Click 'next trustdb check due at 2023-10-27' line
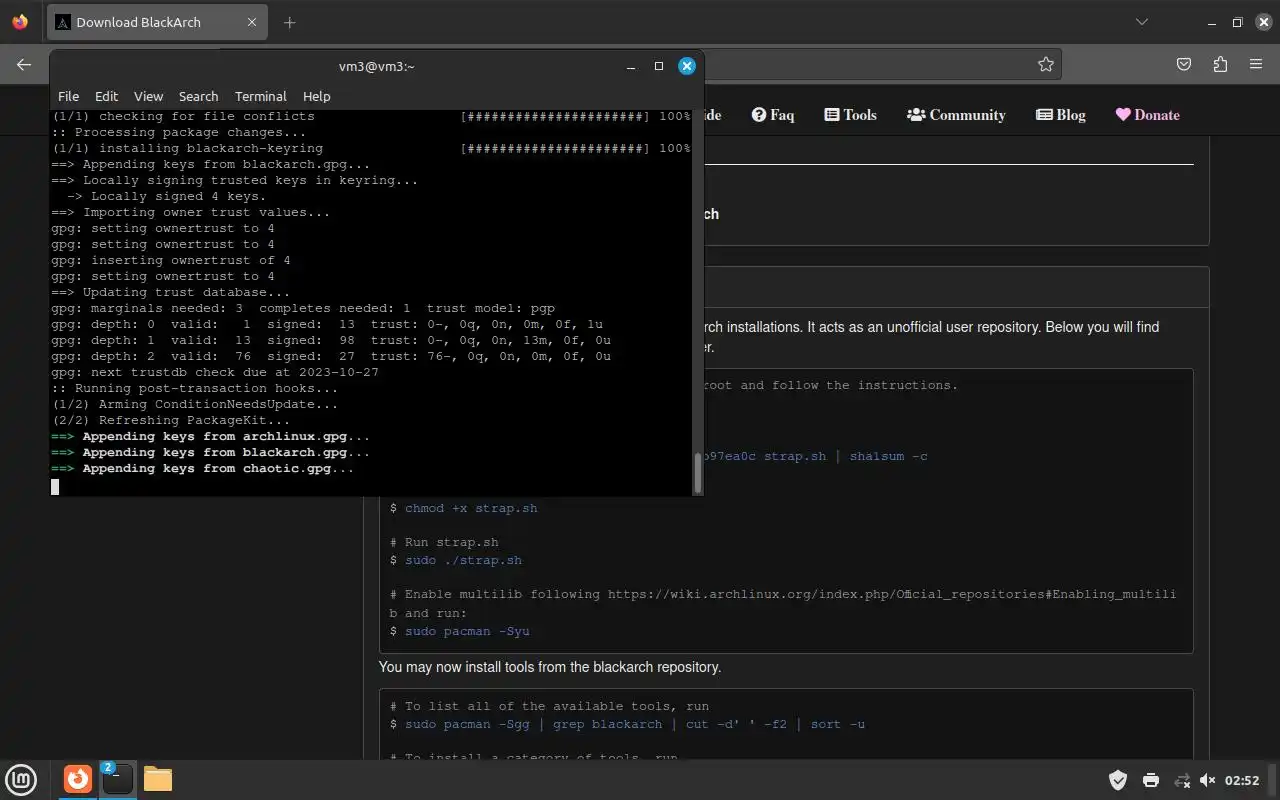This screenshot has width=1280, height=800. coord(214,372)
